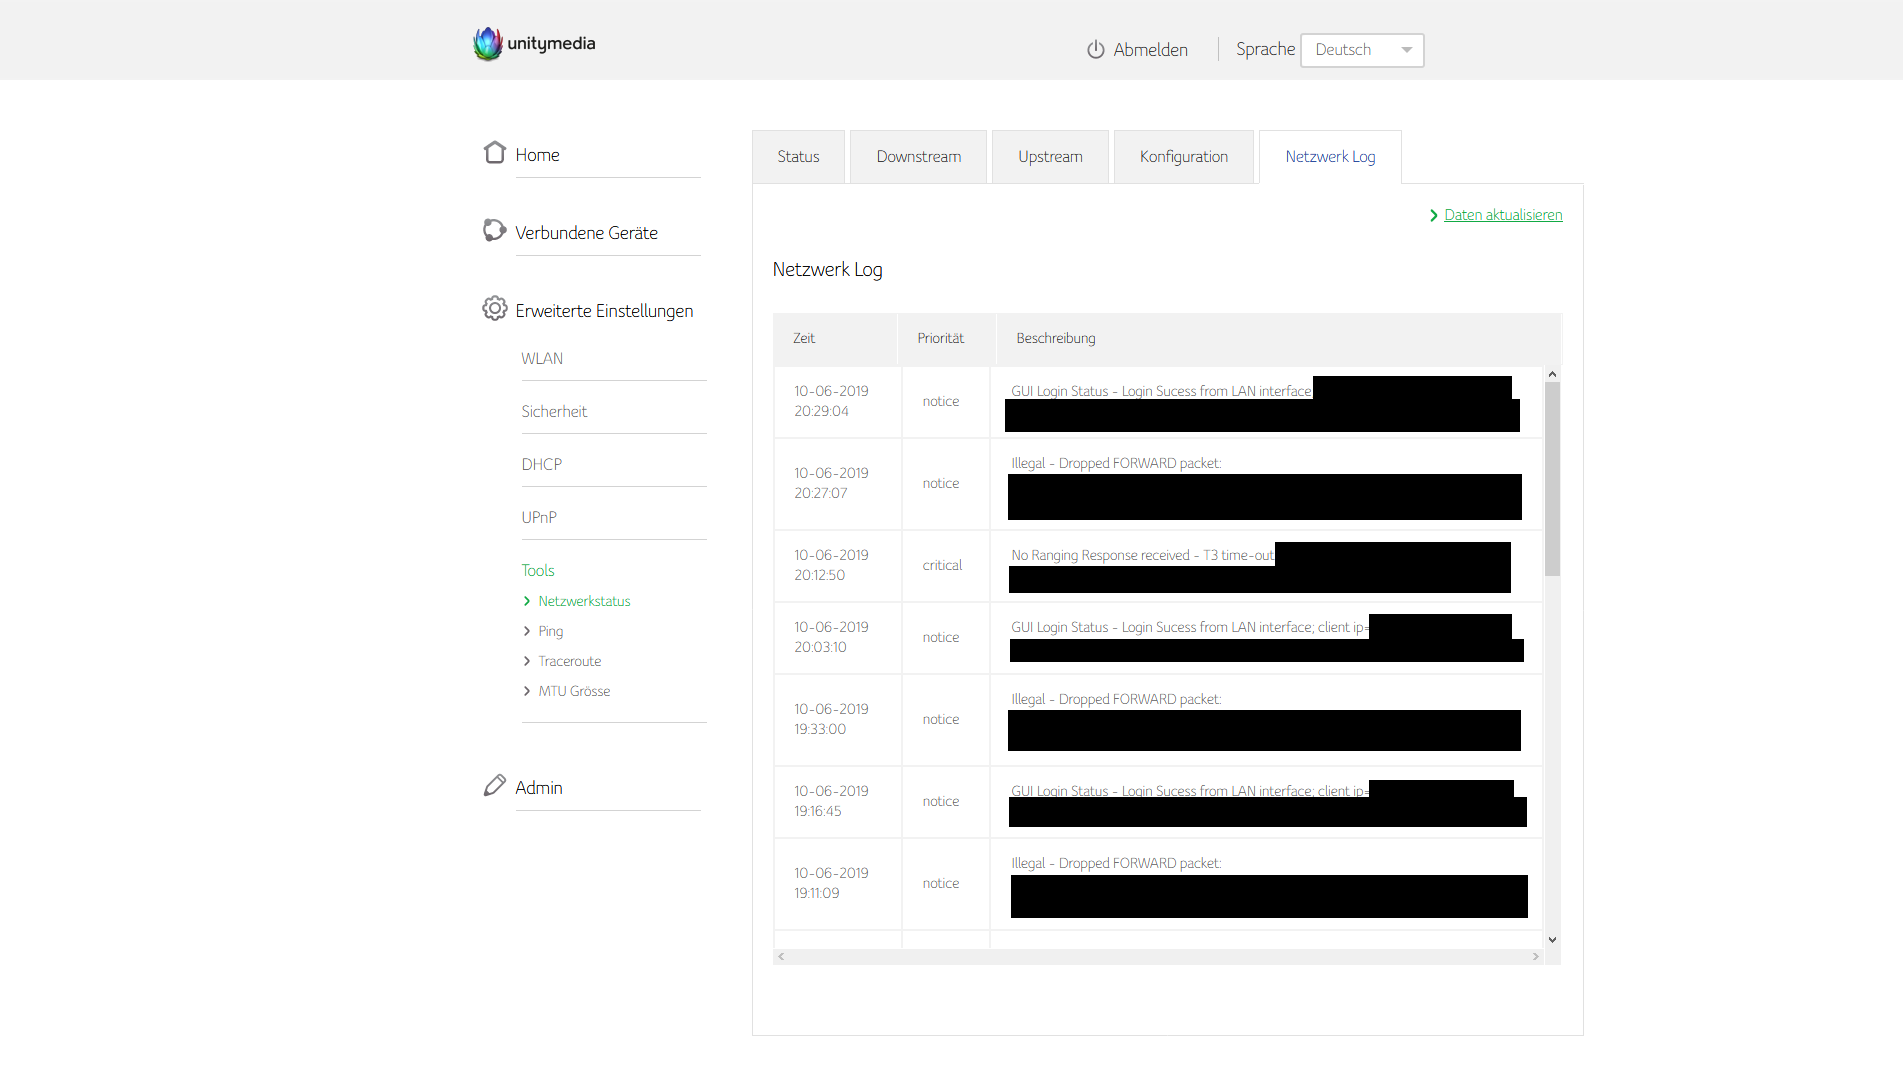1903x1066 pixels.
Task: Click the chevron beside Traceroute
Action: point(527,661)
